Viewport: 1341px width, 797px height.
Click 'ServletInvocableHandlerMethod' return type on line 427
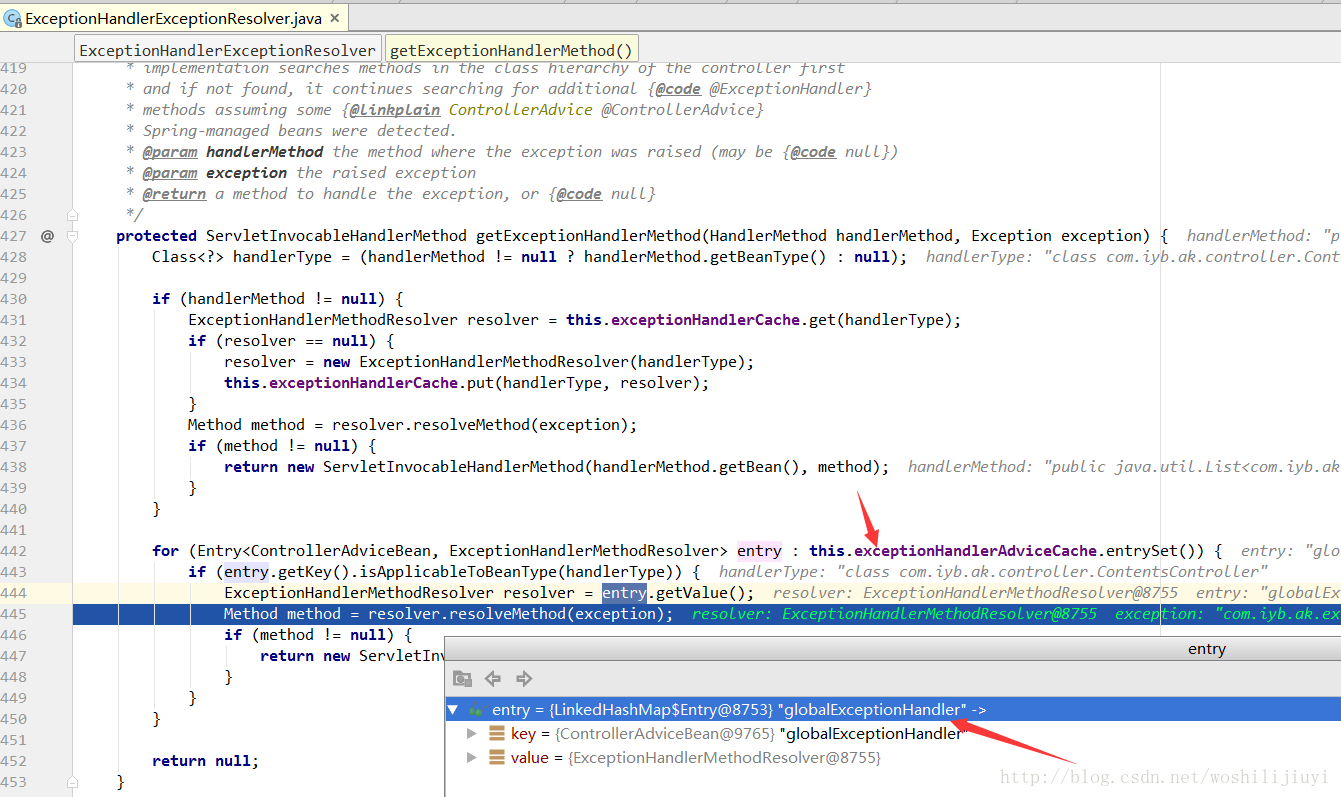tap(336, 236)
